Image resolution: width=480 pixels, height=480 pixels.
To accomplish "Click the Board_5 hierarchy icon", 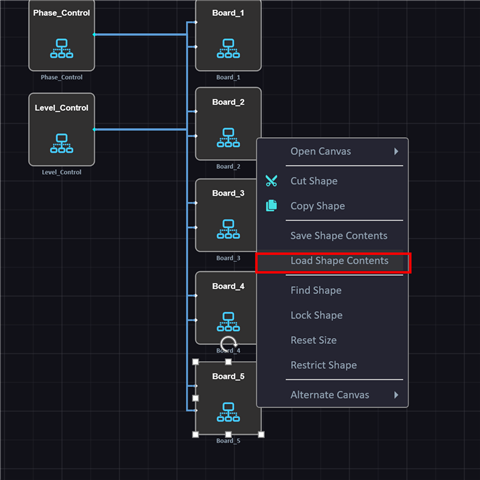I will point(228,412).
